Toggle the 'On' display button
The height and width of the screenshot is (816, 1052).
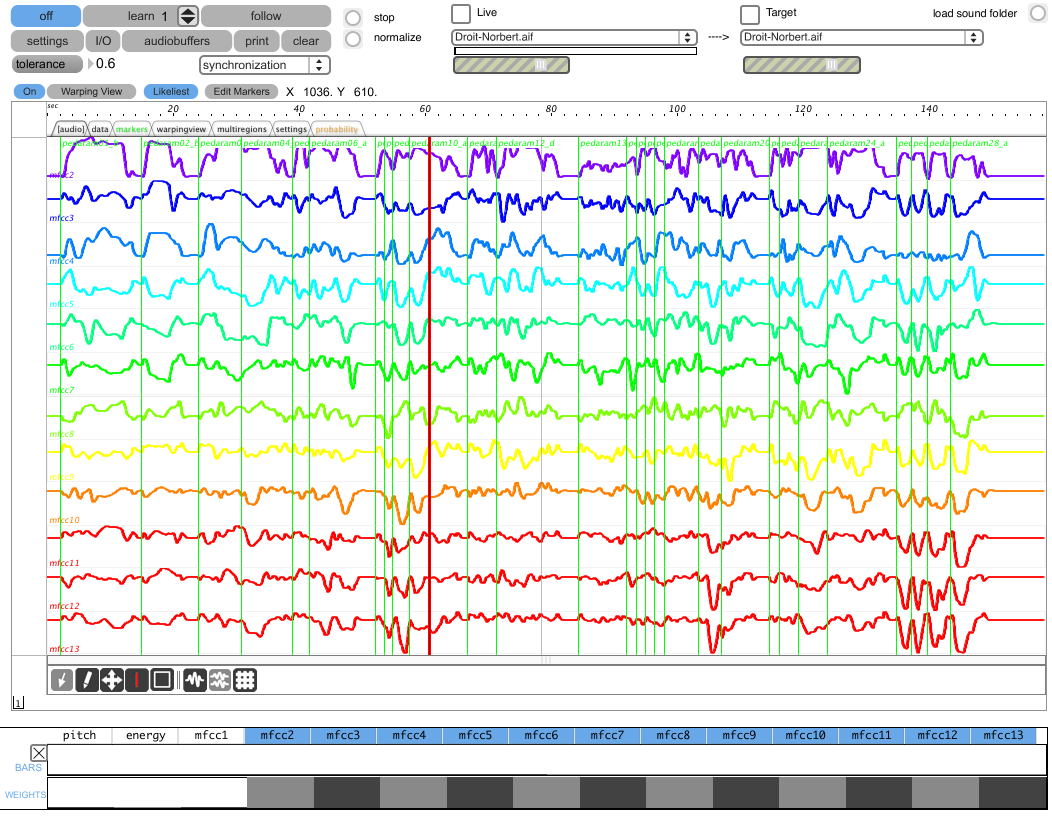click(30, 91)
